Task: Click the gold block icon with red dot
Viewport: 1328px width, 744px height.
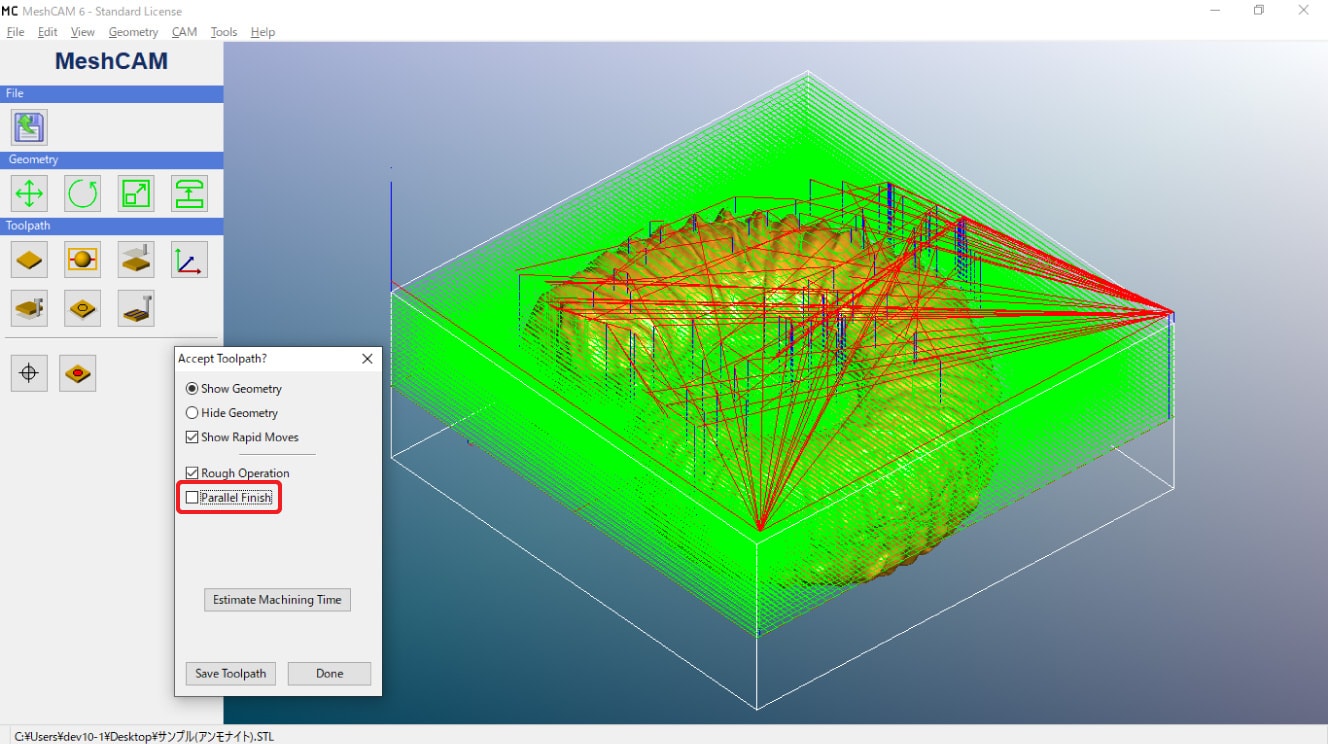Action: [x=77, y=373]
